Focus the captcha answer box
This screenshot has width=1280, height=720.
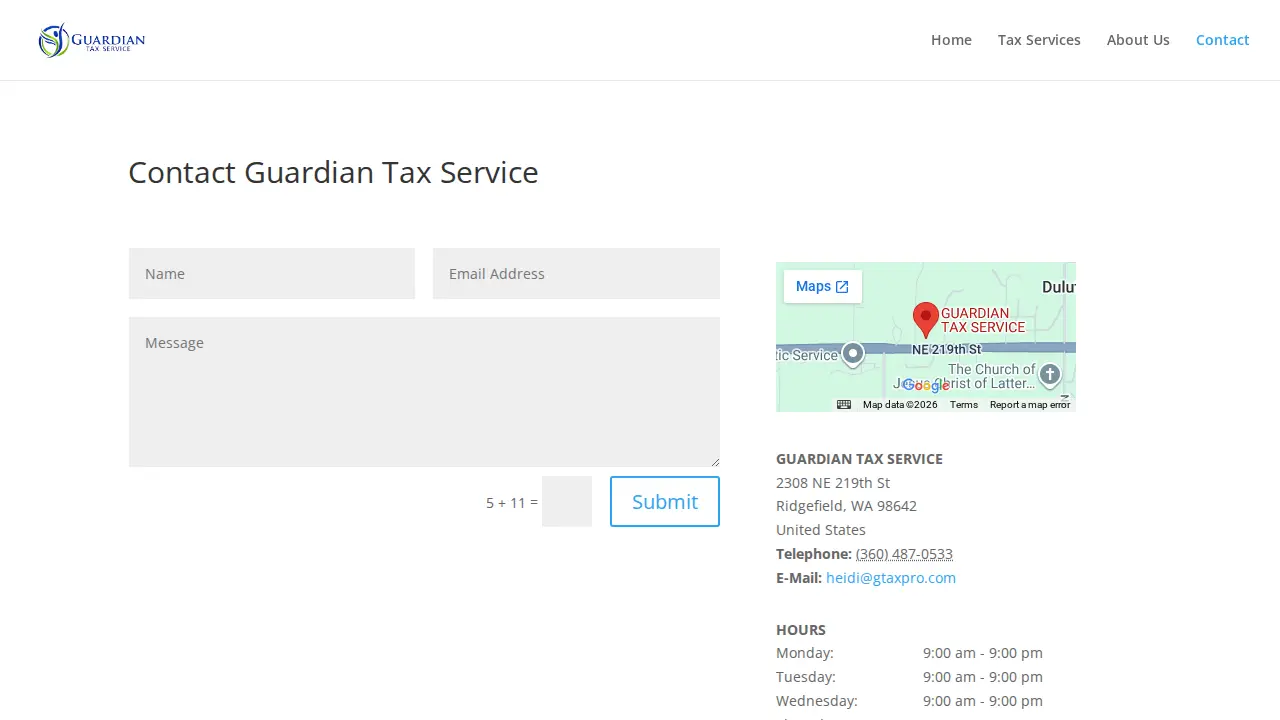click(567, 501)
